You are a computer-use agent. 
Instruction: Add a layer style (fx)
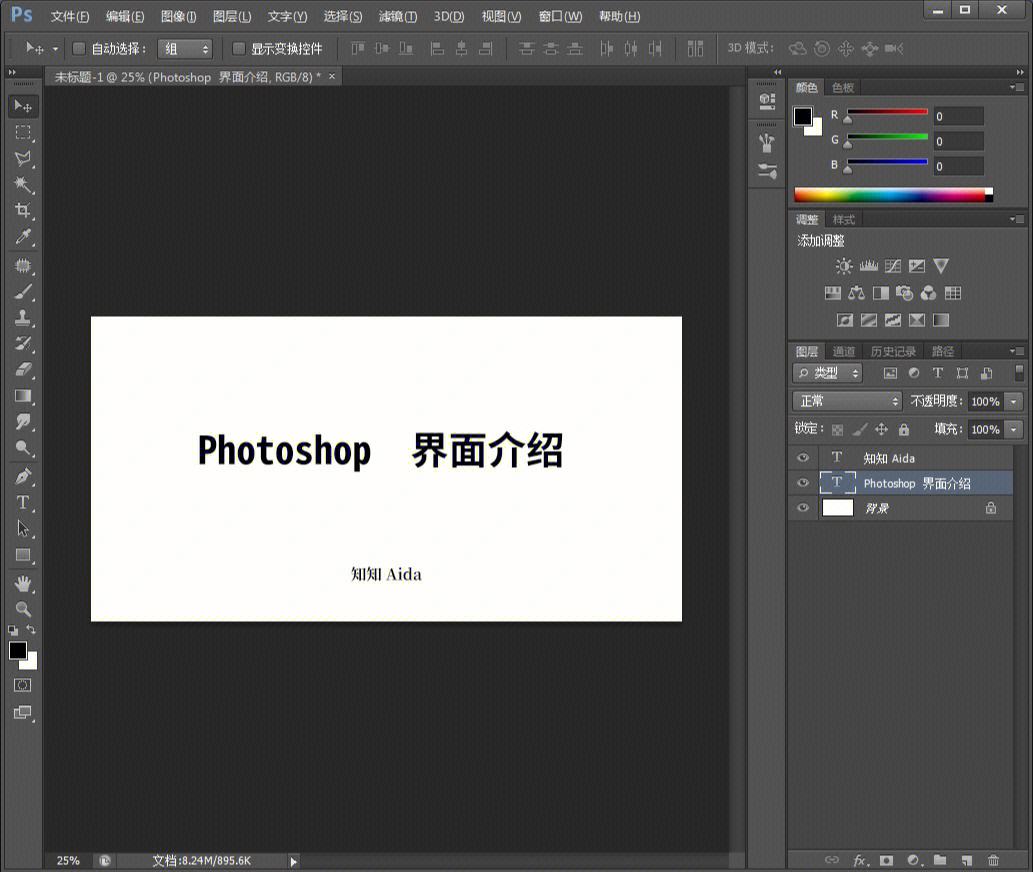pos(861,860)
